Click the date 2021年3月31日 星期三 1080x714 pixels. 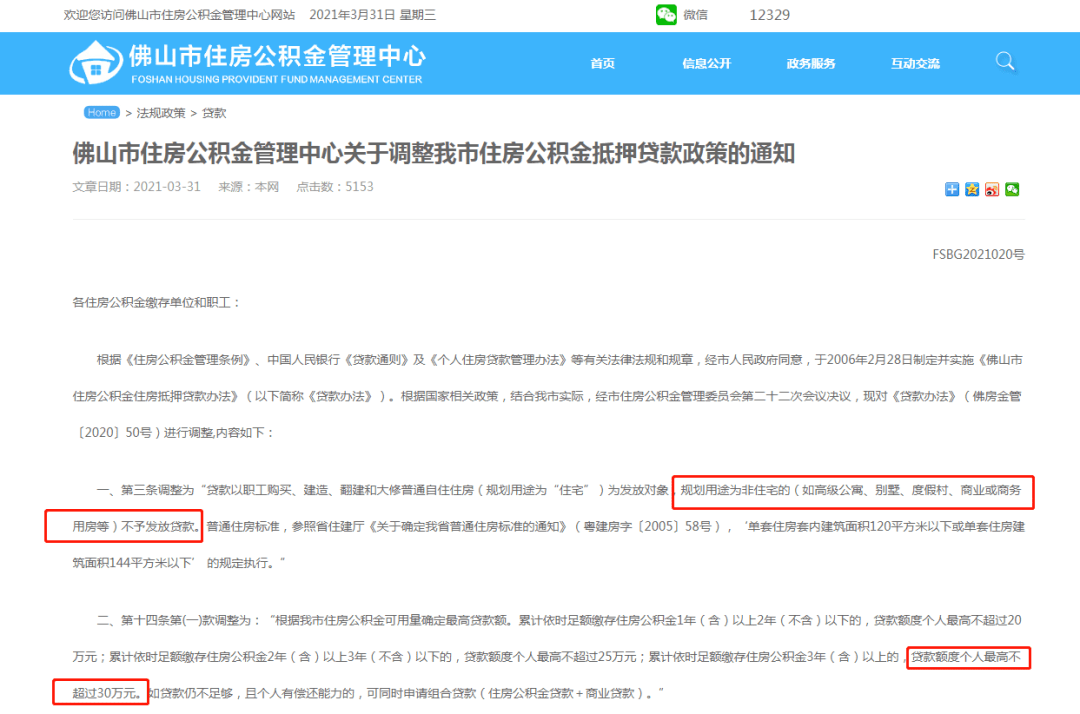point(373,14)
